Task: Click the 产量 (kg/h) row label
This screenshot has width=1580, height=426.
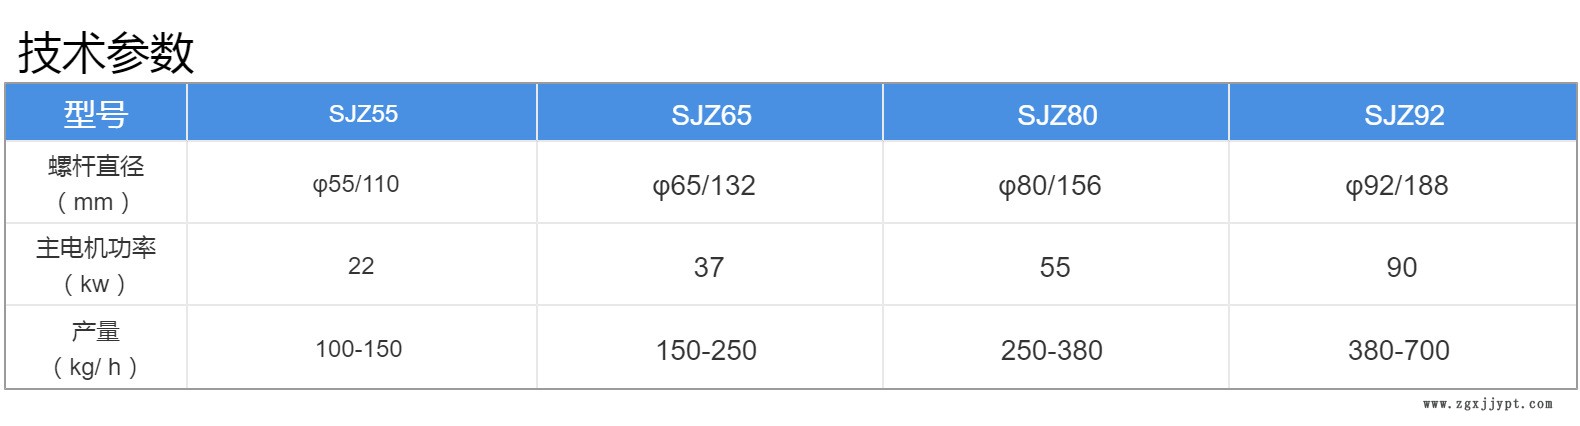Action: pyautogui.click(x=96, y=349)
